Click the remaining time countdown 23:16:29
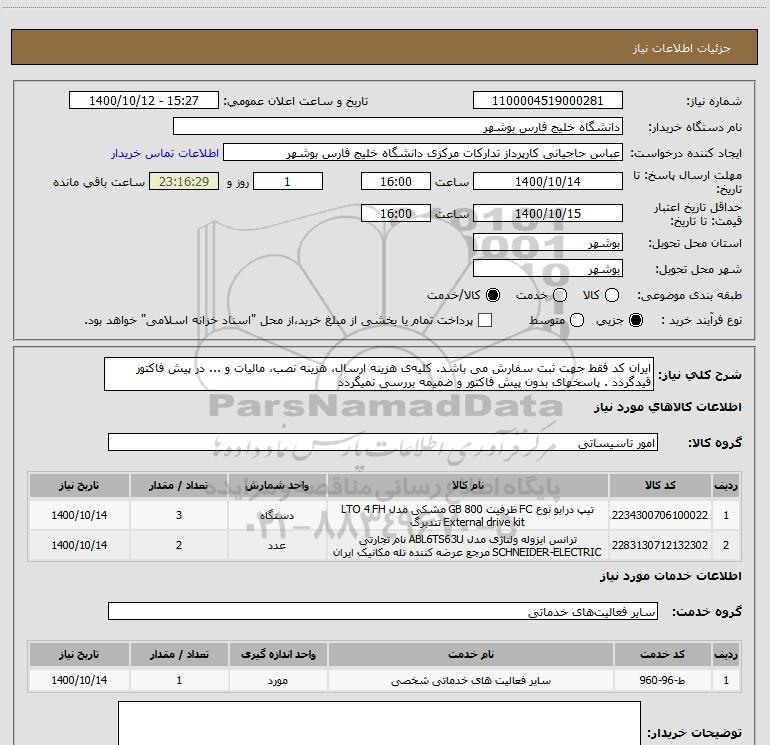The height and width of the screenshot is (745, 770). point(184,181)
